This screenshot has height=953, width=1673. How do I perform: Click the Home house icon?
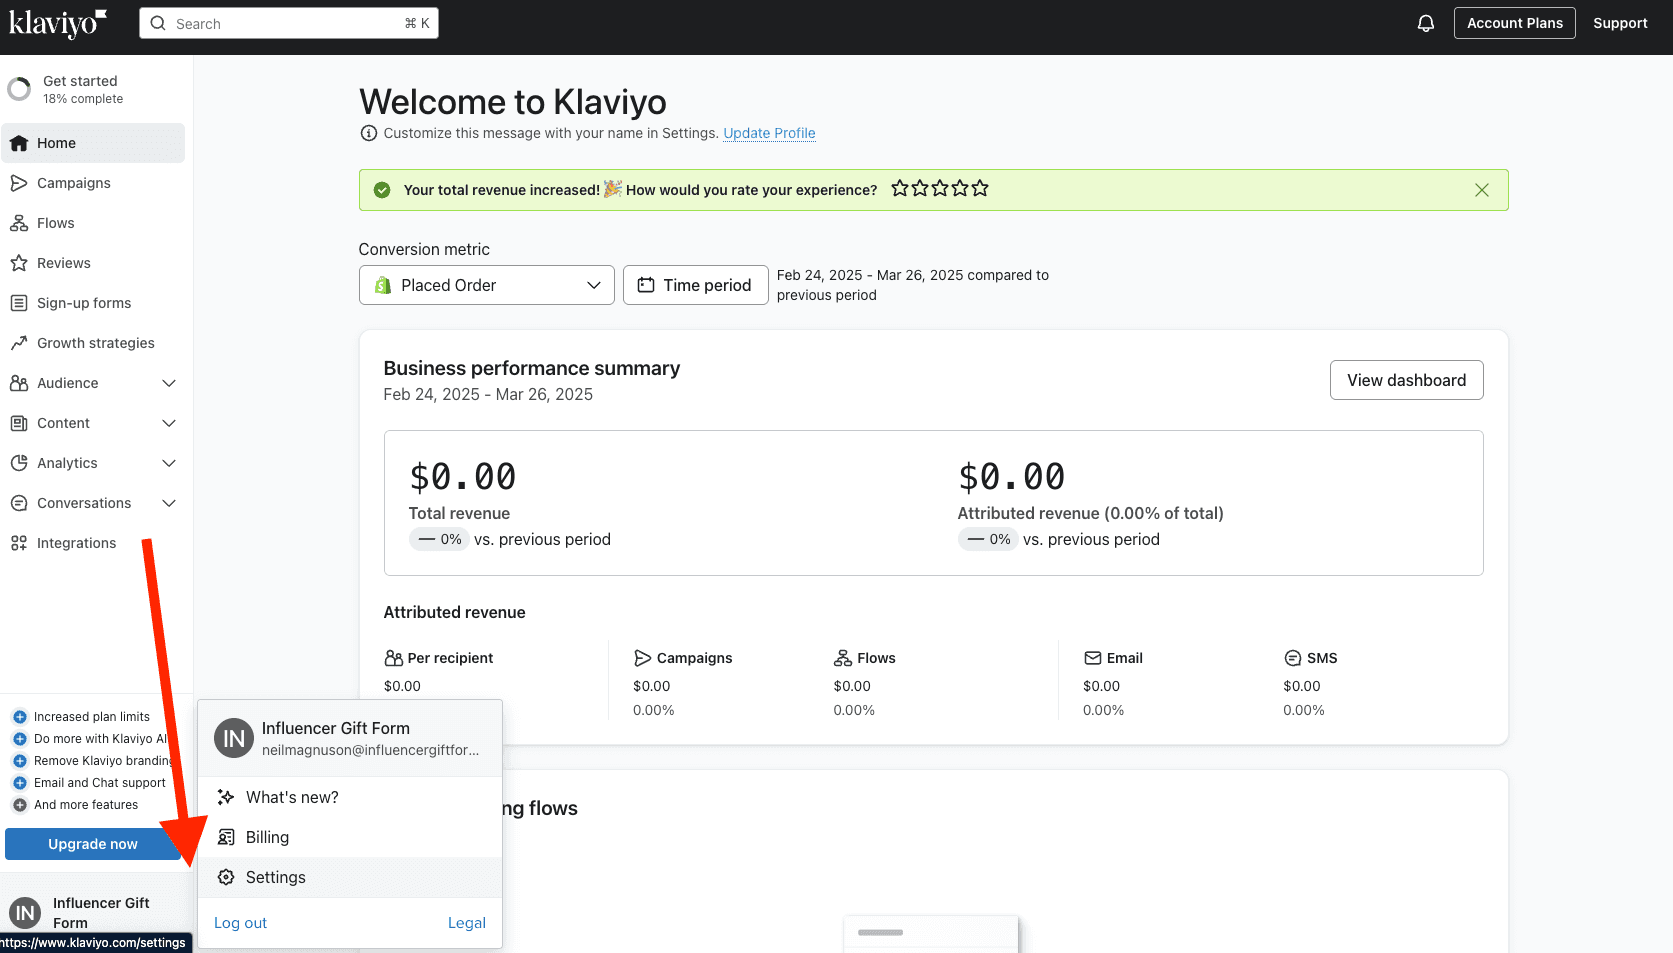tap(19, 143)
